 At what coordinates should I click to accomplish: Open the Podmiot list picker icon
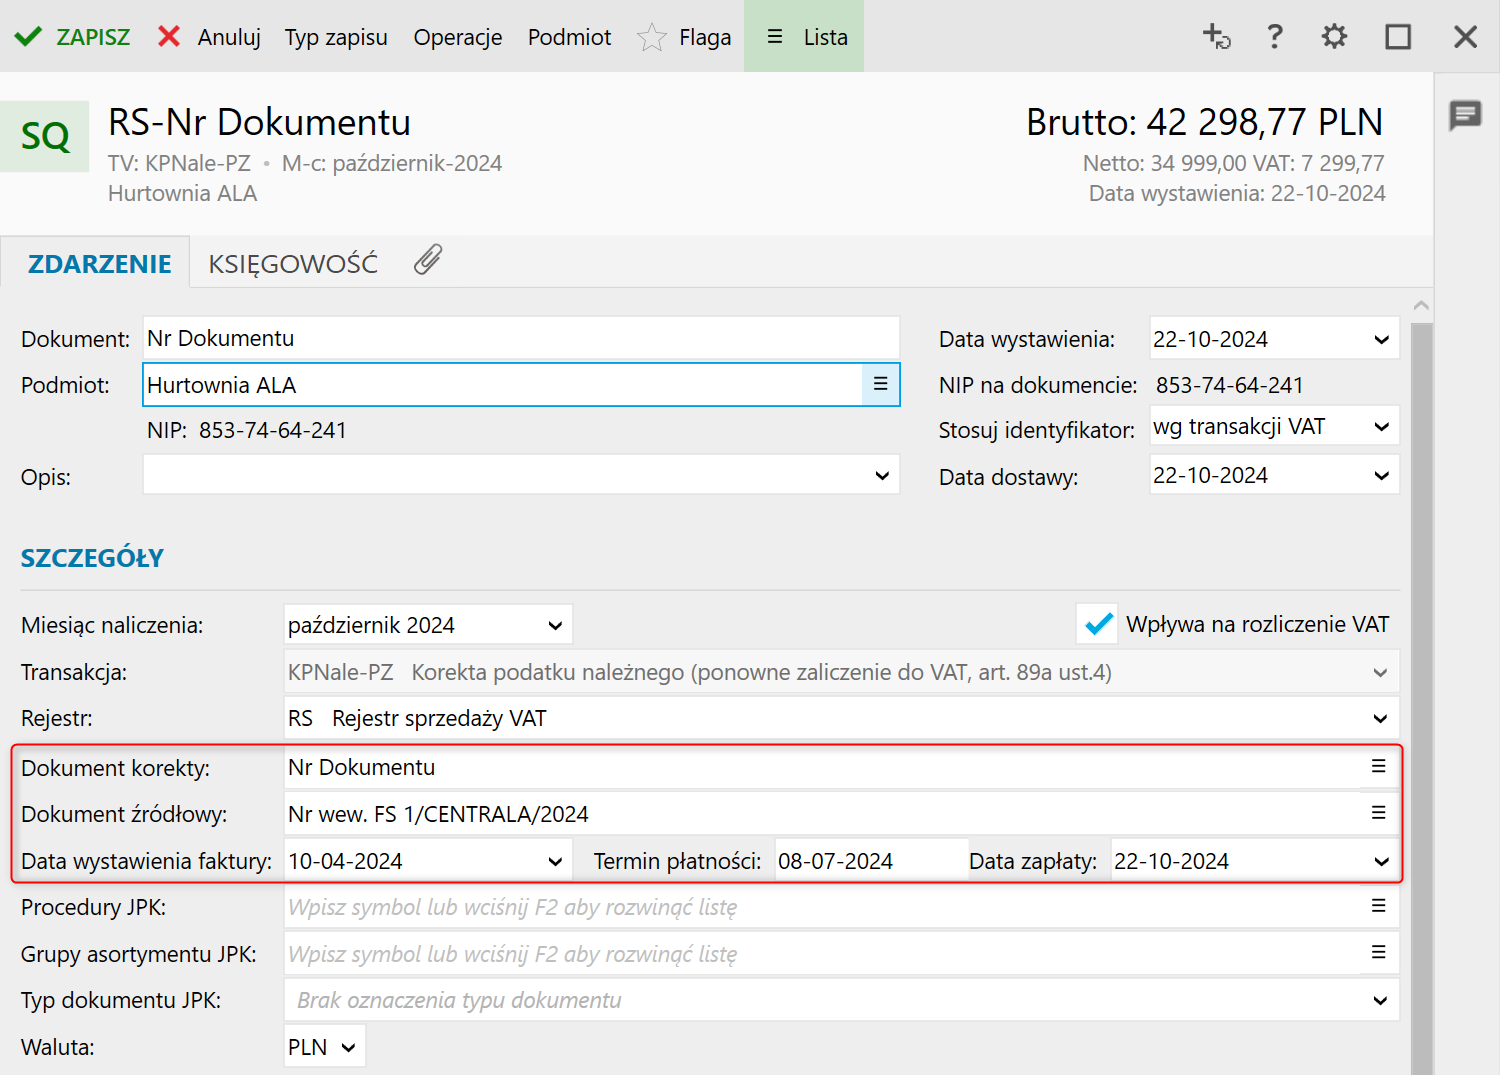pyautogui.click(x=880, y=385)
